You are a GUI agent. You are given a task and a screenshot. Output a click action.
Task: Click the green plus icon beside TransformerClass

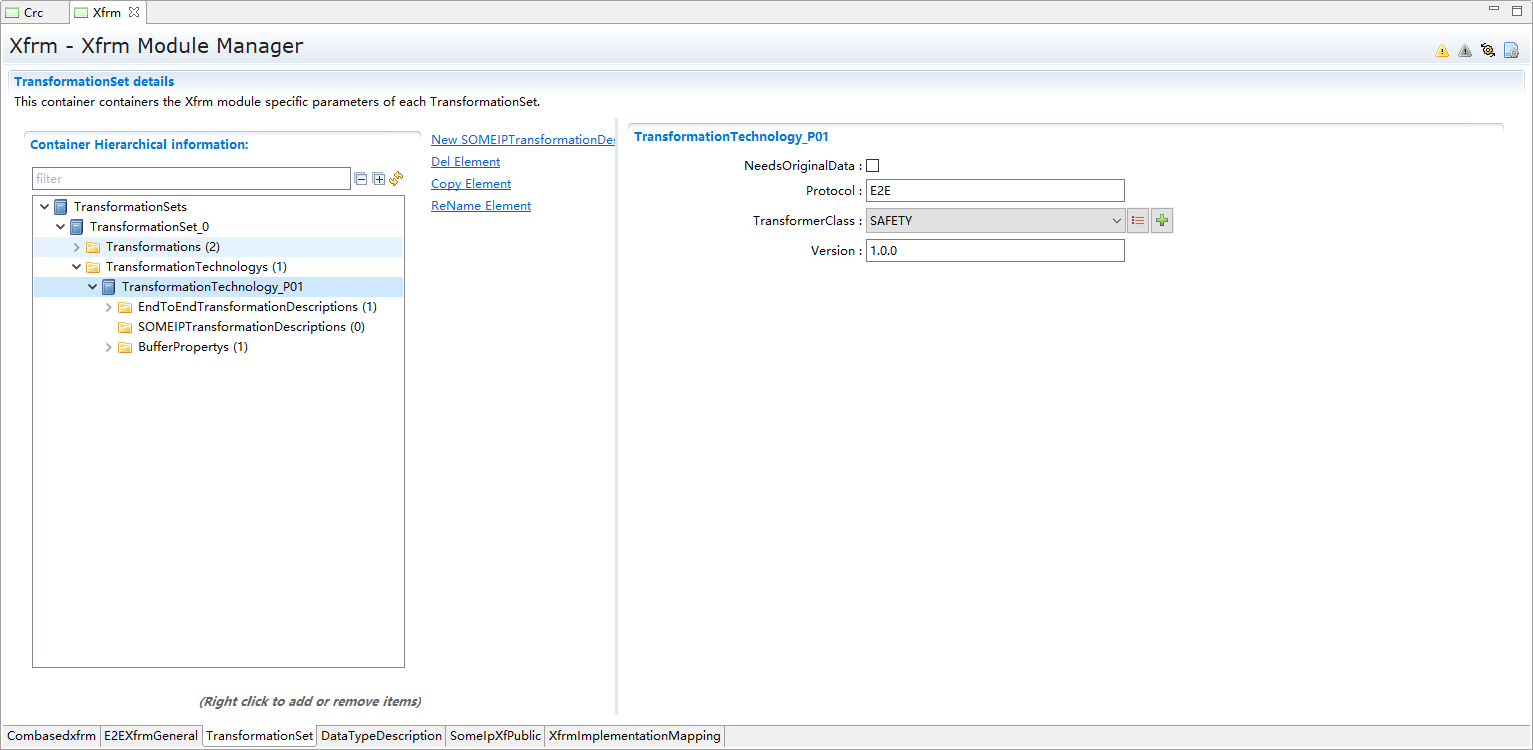point(1161,221)
